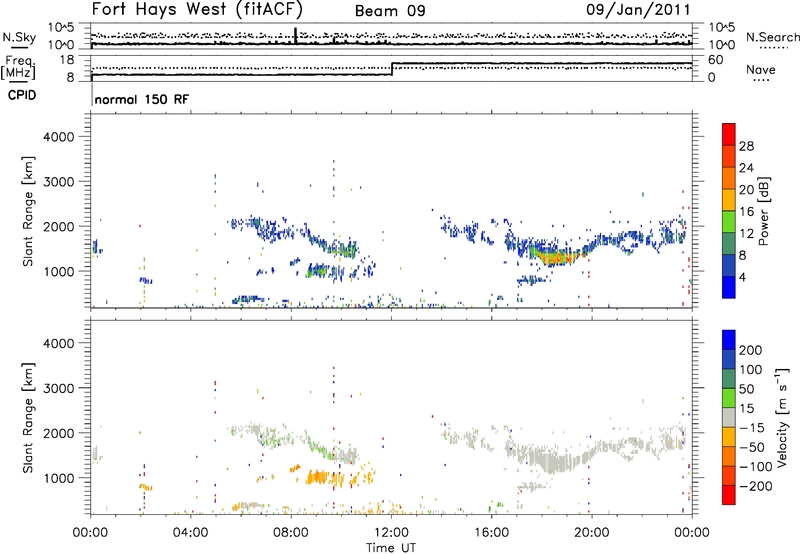Image resolution: width=800 pixels, height=554 pixels.
Task: Click the '04:00' time tick label
Action: 190,533
